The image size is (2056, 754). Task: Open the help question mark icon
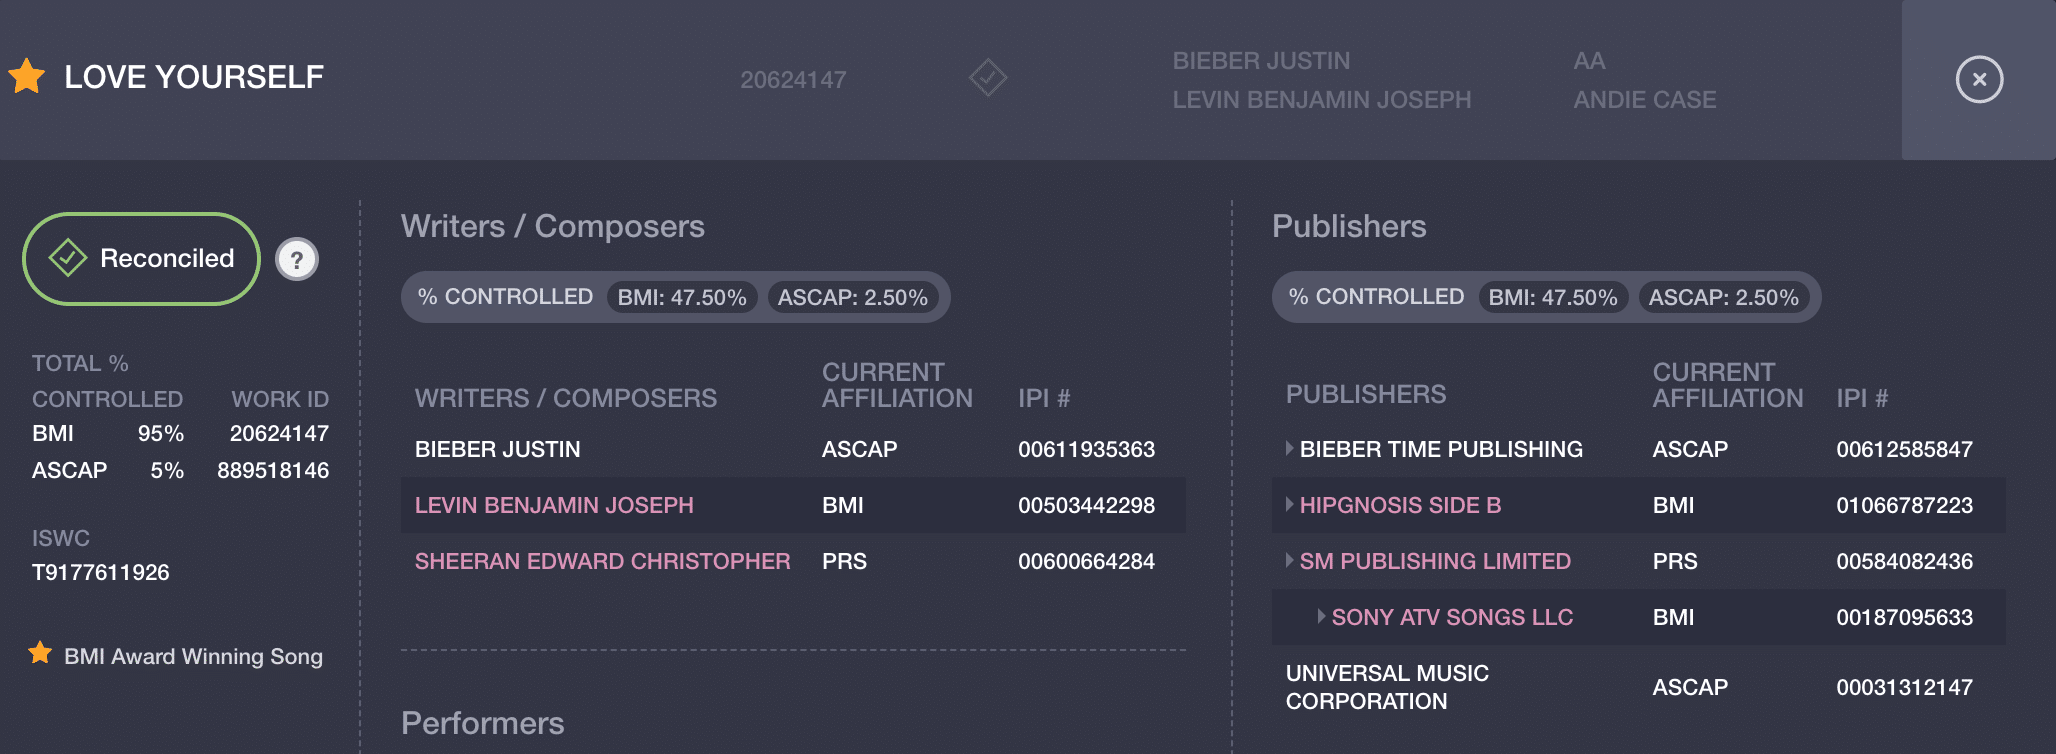click(x=297, y=260)
